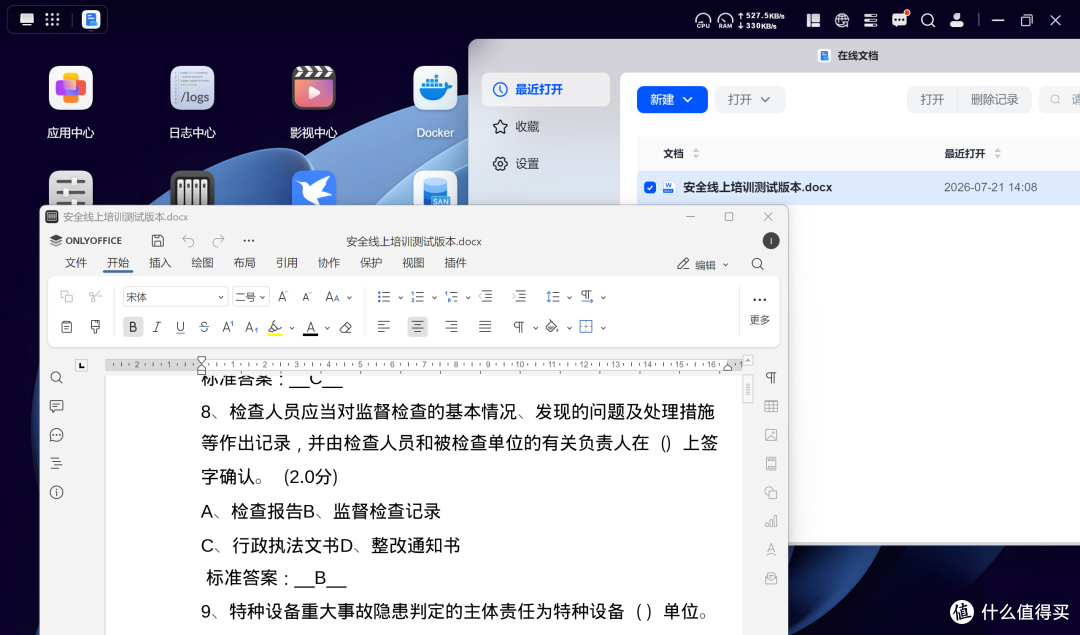
Task: Align text left
Action: (x=384, y=326)
